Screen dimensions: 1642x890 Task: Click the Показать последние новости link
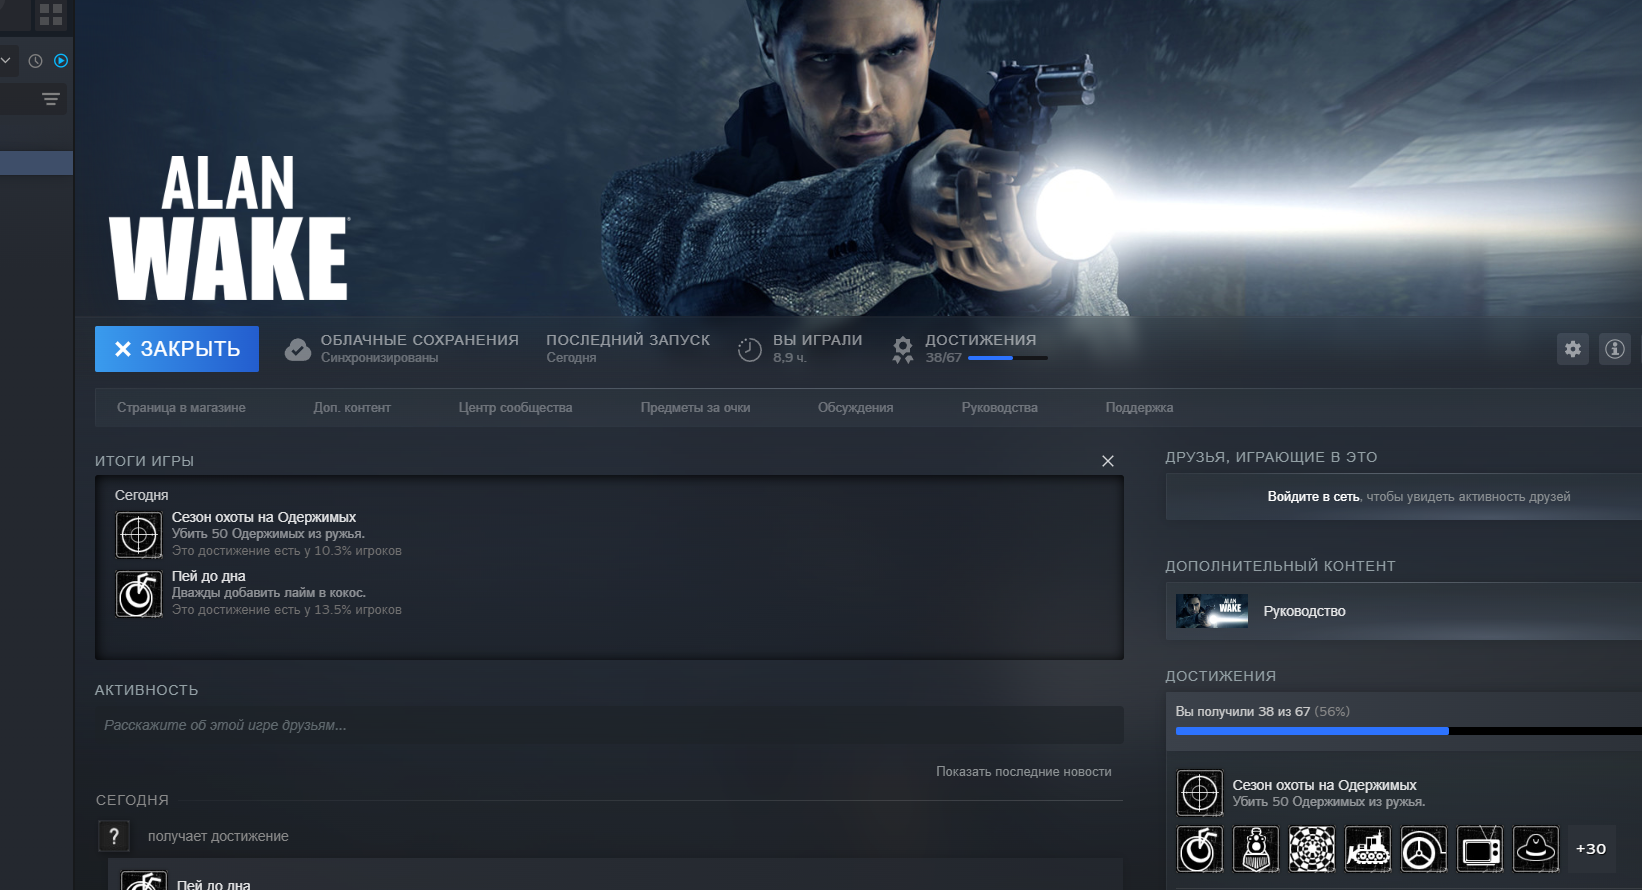pyautogui.click(x=1024, y=772)
